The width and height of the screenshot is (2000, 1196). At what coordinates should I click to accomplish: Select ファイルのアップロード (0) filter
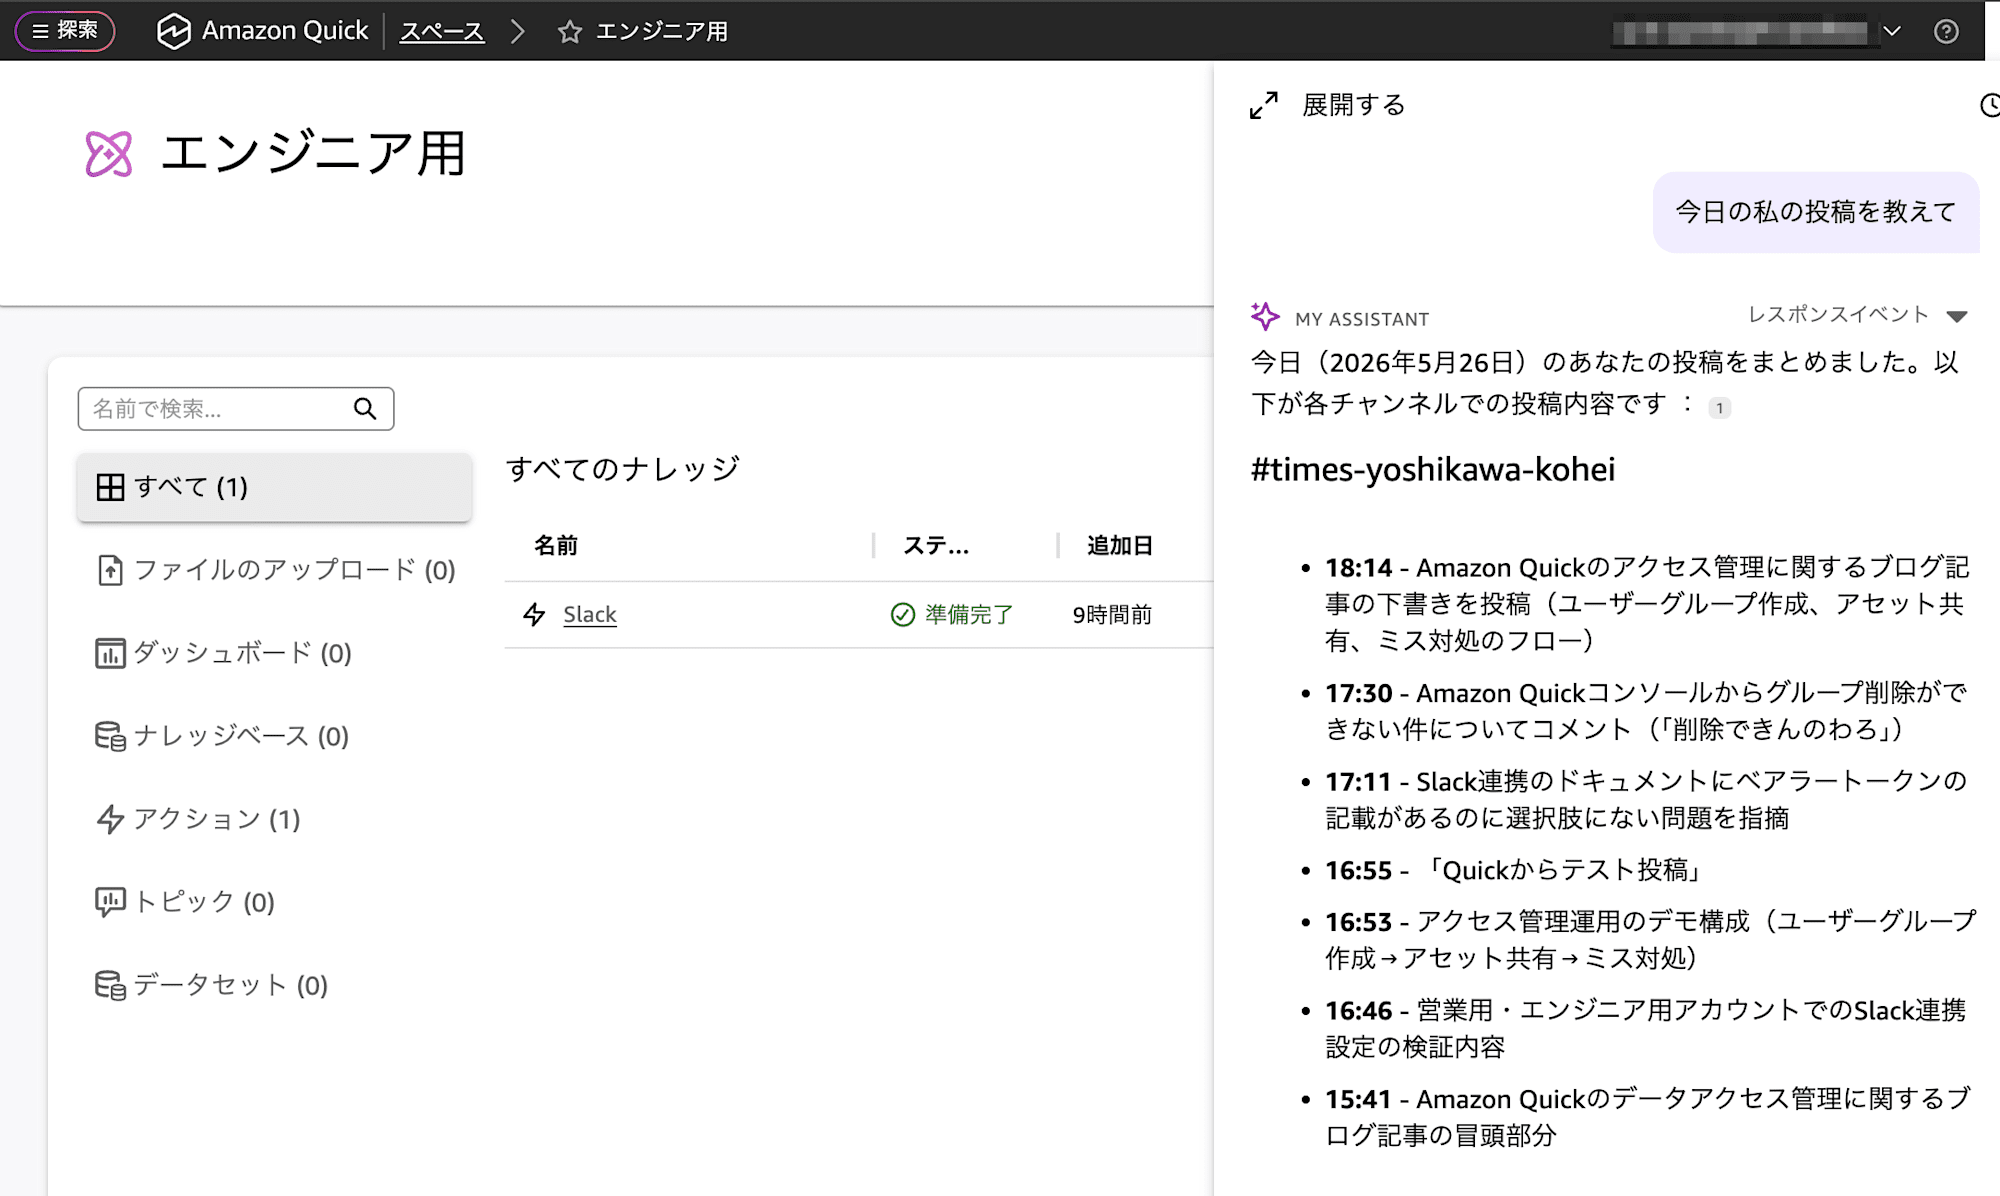tap(274, 570)
